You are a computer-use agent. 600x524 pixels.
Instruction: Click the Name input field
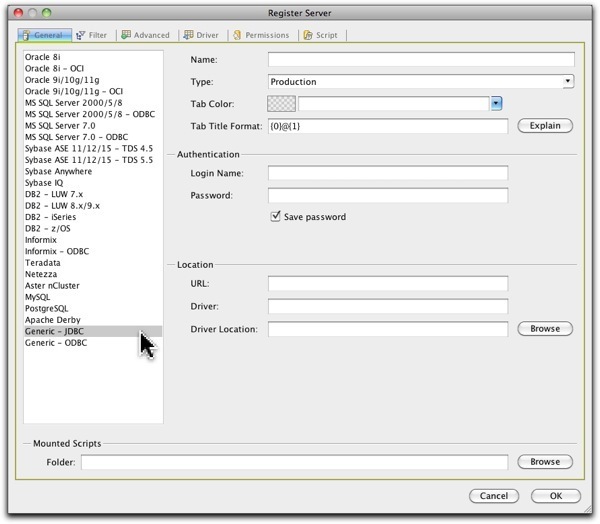pyautogui.click(x=421, y=60)
